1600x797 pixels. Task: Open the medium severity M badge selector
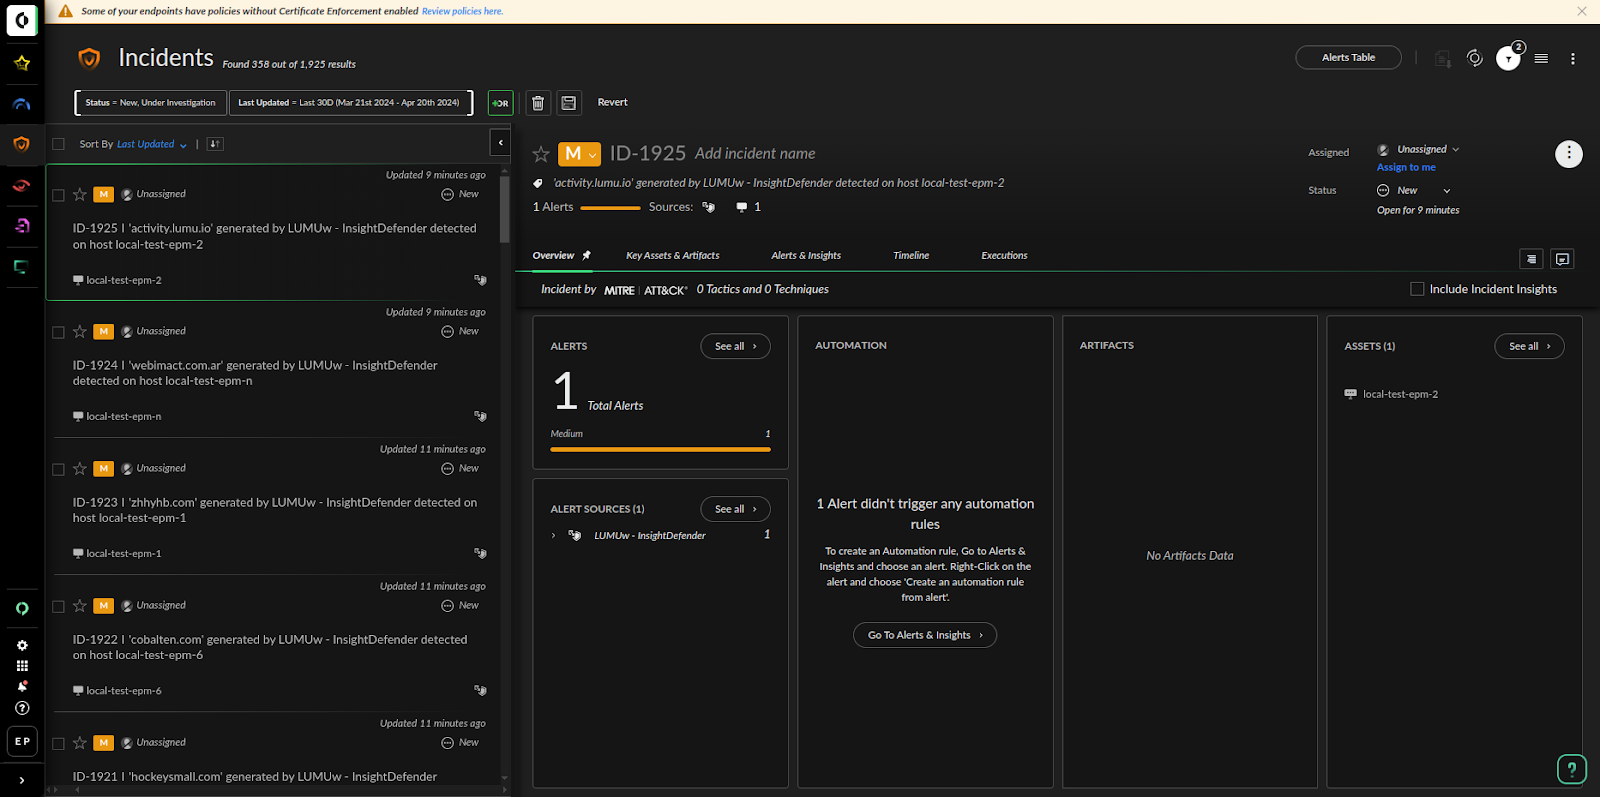tap(579, 154)
